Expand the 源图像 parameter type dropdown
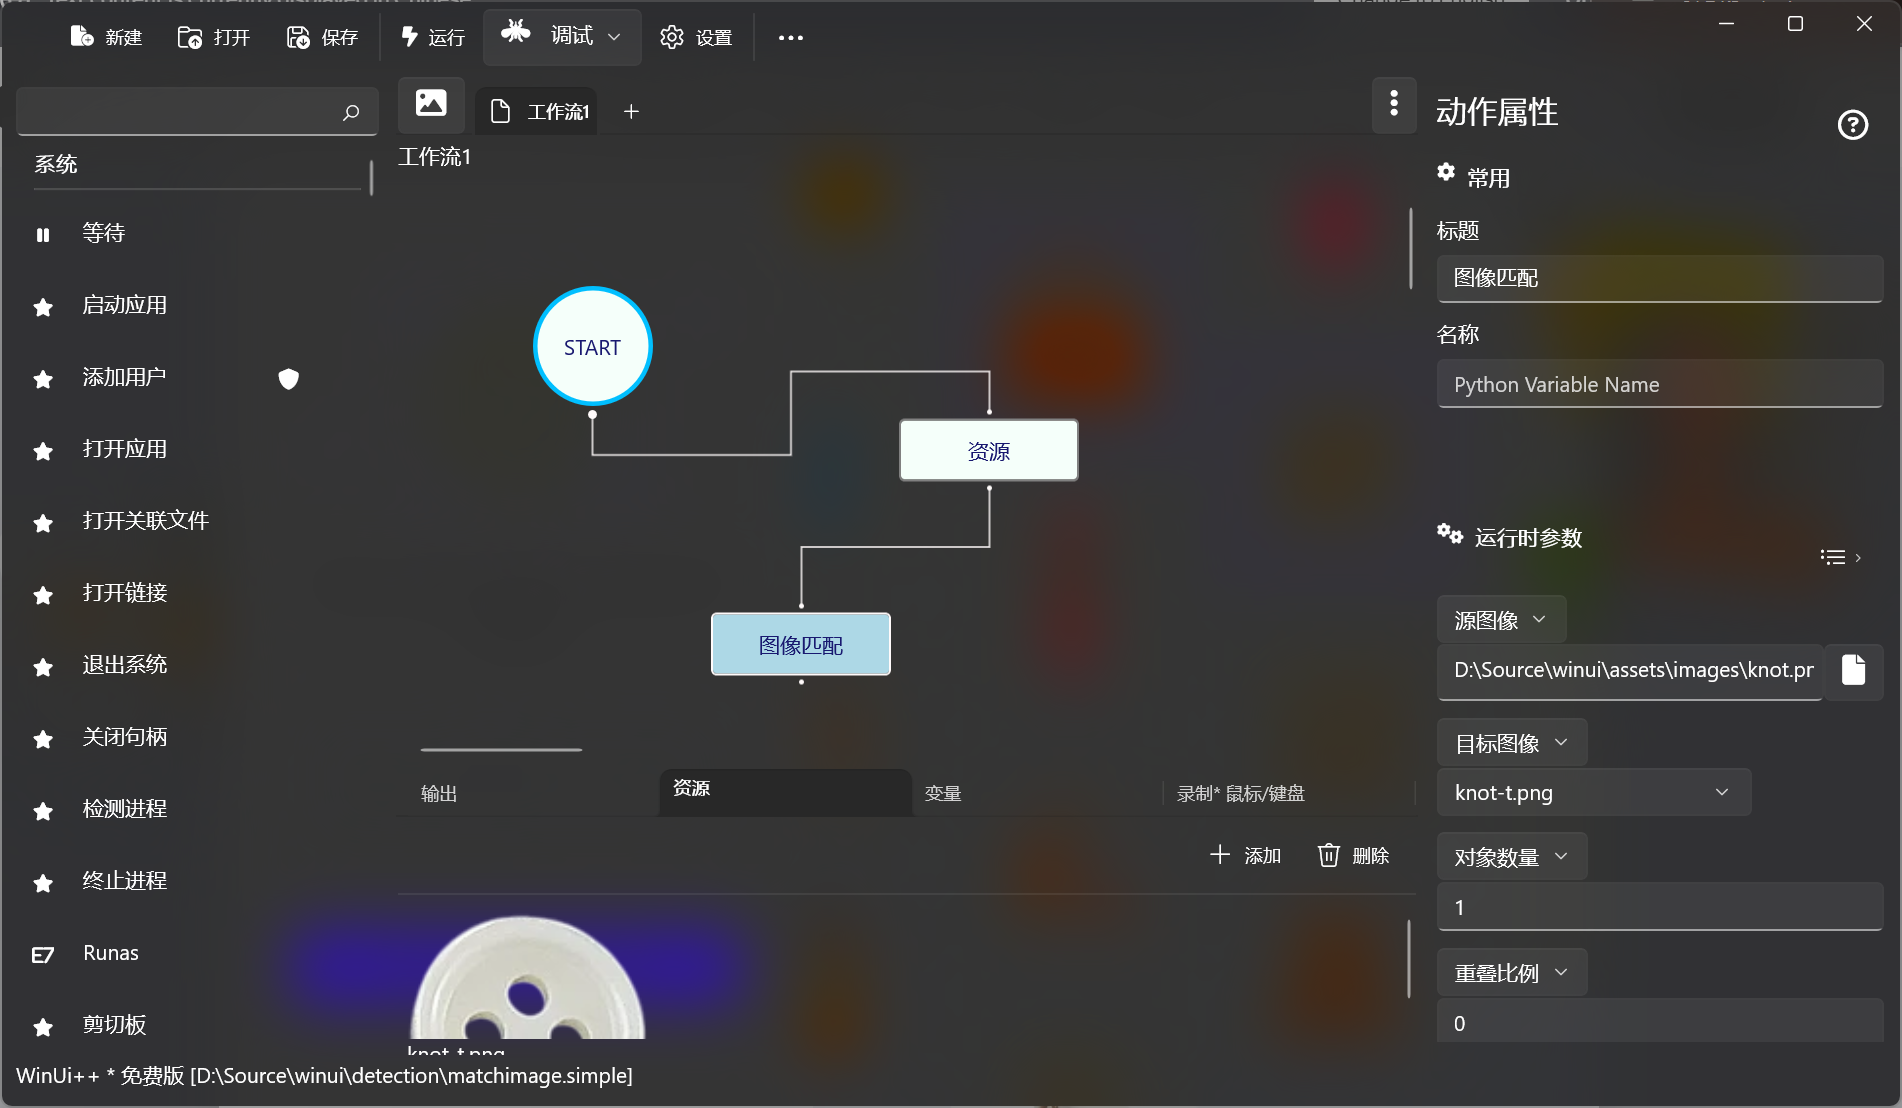The height and width of the screenshot is (1108, 1902). 1501,620
